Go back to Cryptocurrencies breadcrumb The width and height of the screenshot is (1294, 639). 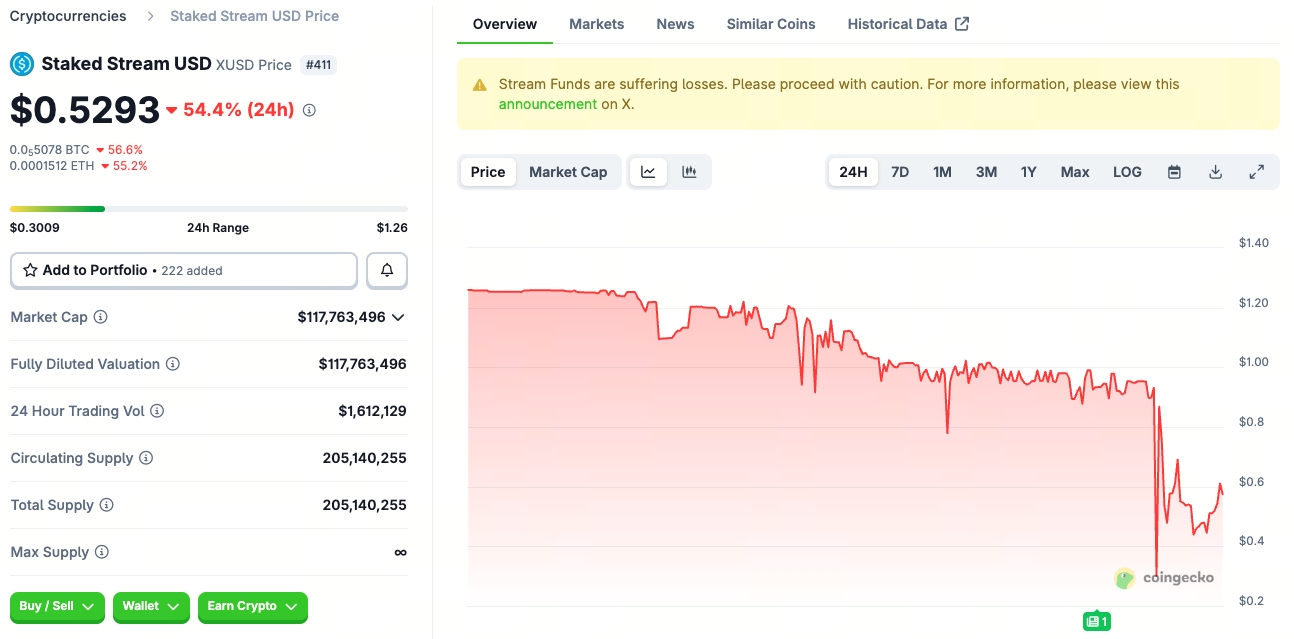[x=67, y=15]
